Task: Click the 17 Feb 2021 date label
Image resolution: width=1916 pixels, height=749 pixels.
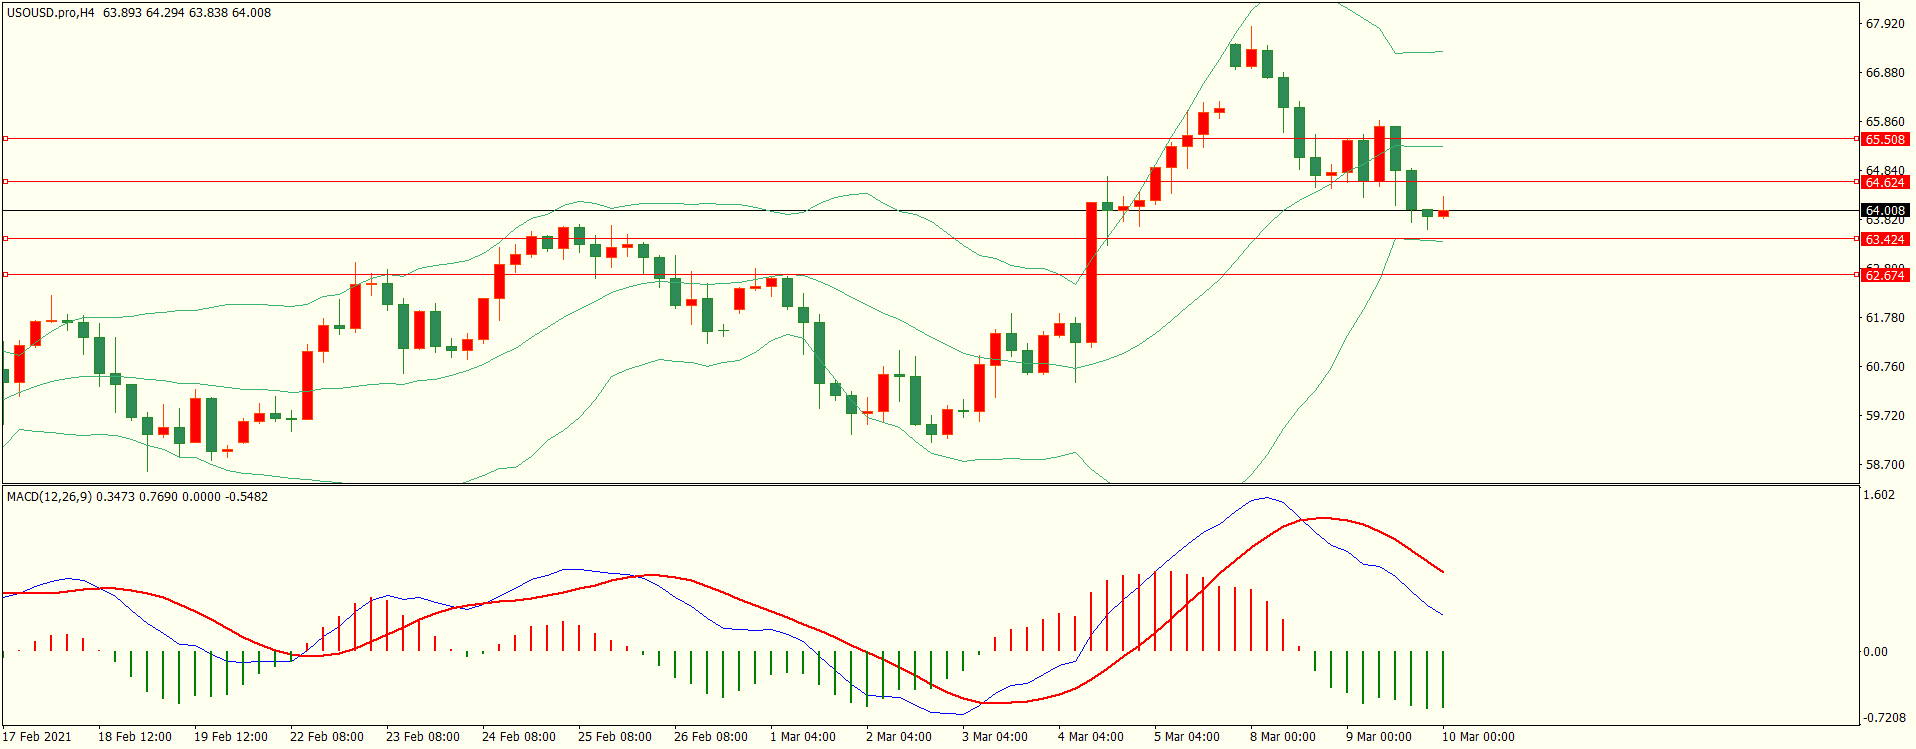Action: (37, 737)
